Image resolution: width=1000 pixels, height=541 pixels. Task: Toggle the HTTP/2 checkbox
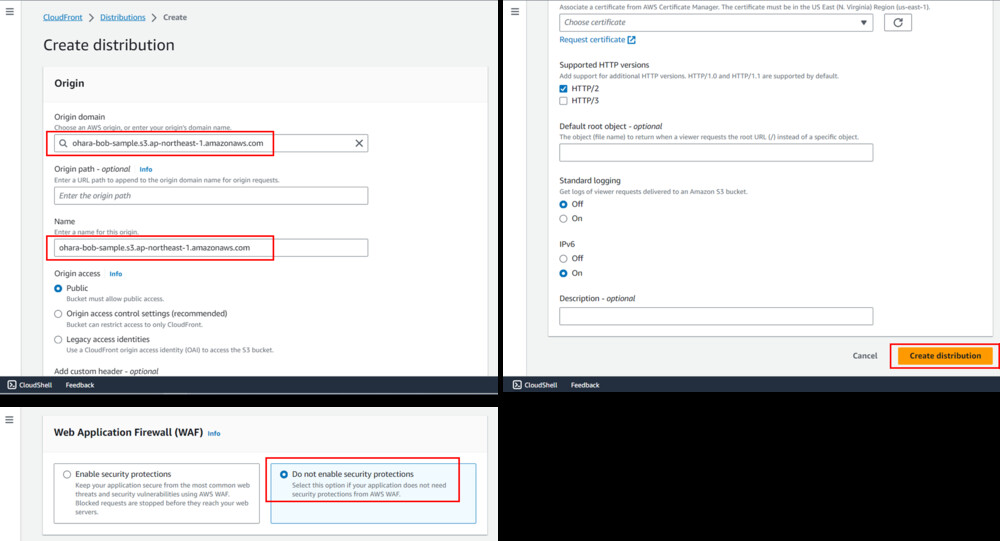563,89
